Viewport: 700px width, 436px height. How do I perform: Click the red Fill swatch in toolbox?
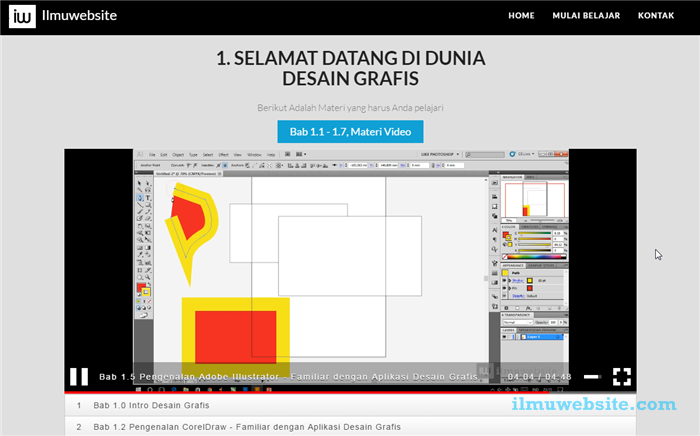pos(141,287)
